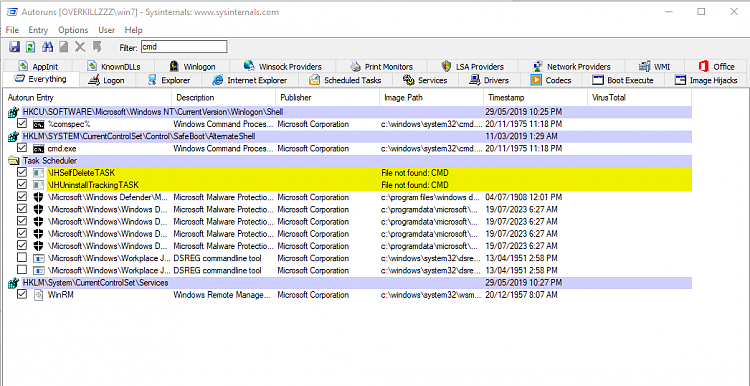Click the HKLM Services registry icon

coord(13,283)
